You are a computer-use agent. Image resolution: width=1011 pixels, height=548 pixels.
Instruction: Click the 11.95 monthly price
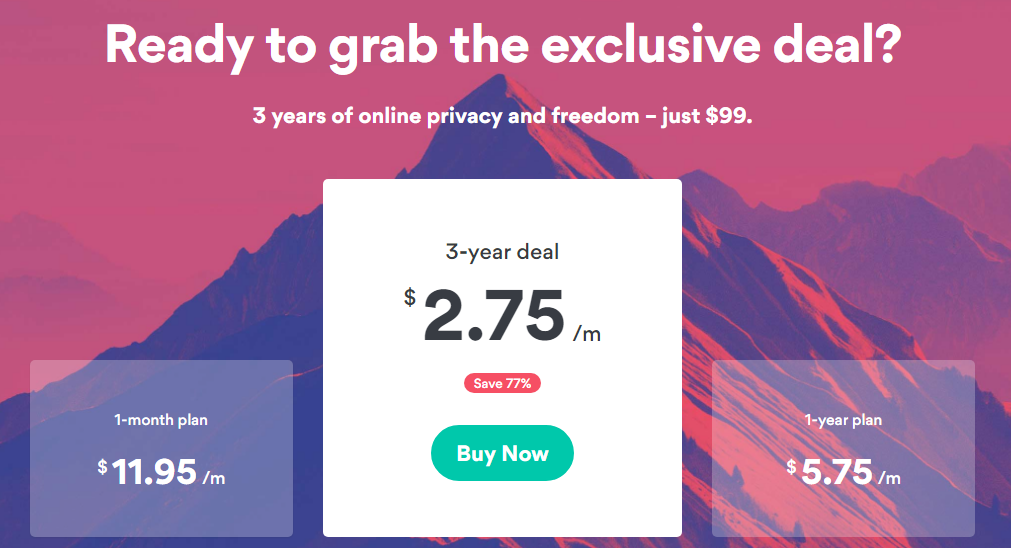coord(154,472)
